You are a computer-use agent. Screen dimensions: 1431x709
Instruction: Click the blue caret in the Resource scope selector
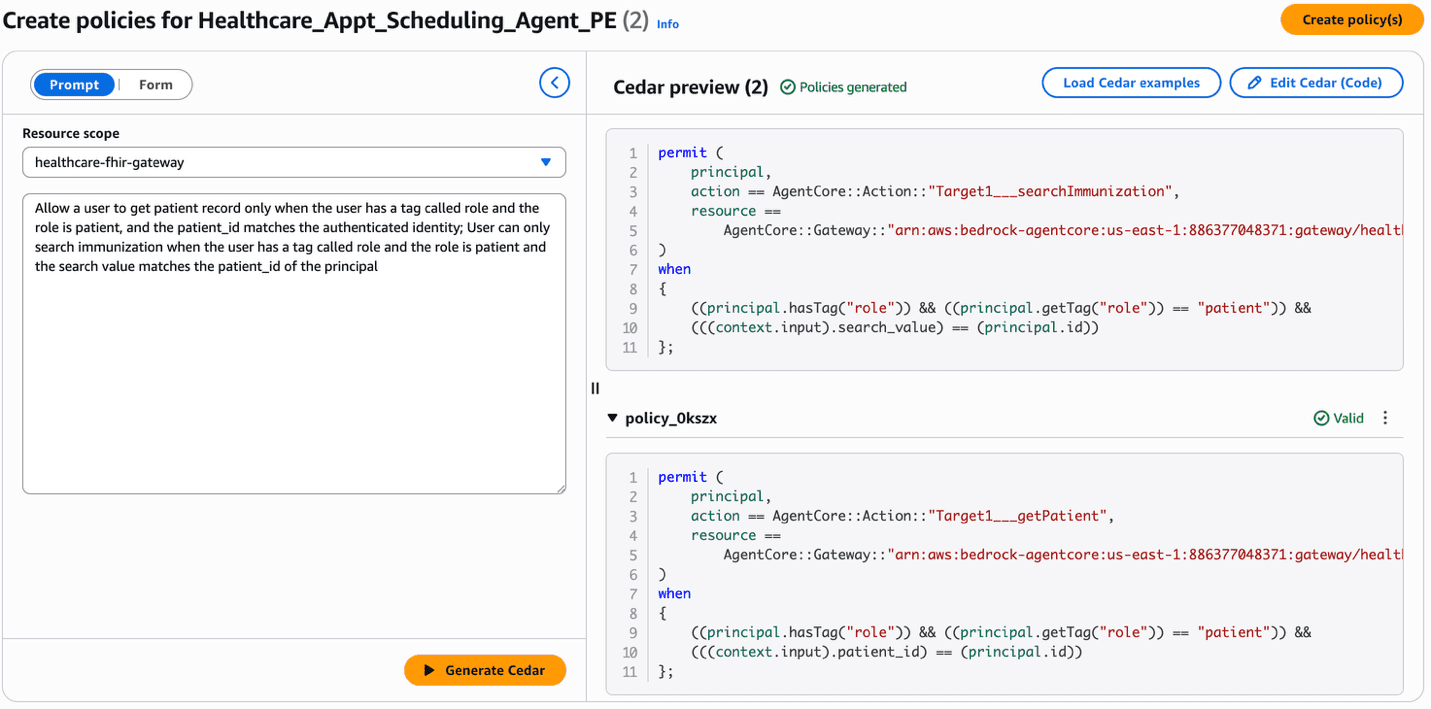point(546,162)
